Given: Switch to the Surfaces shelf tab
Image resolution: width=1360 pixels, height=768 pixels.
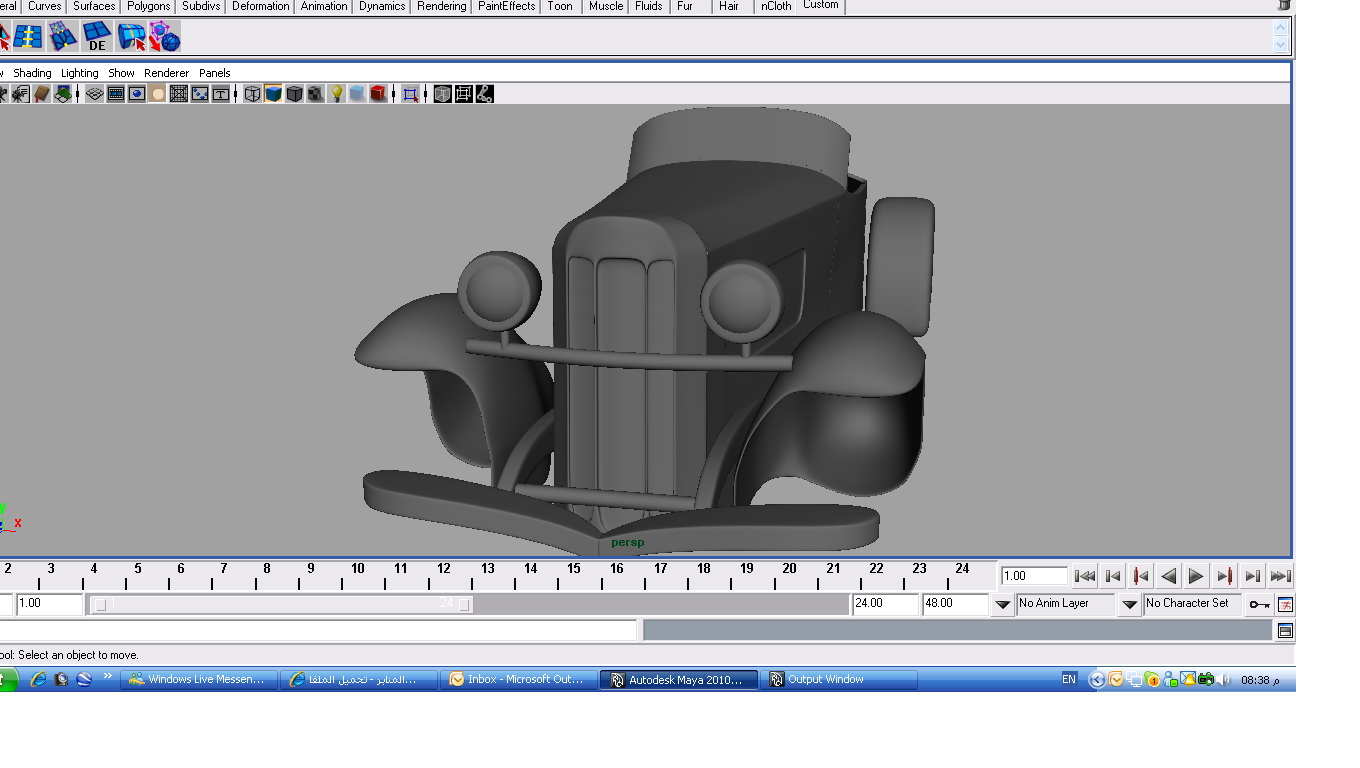Looking at the screenshot, I should pyautogui.click(x=94, y=6).
